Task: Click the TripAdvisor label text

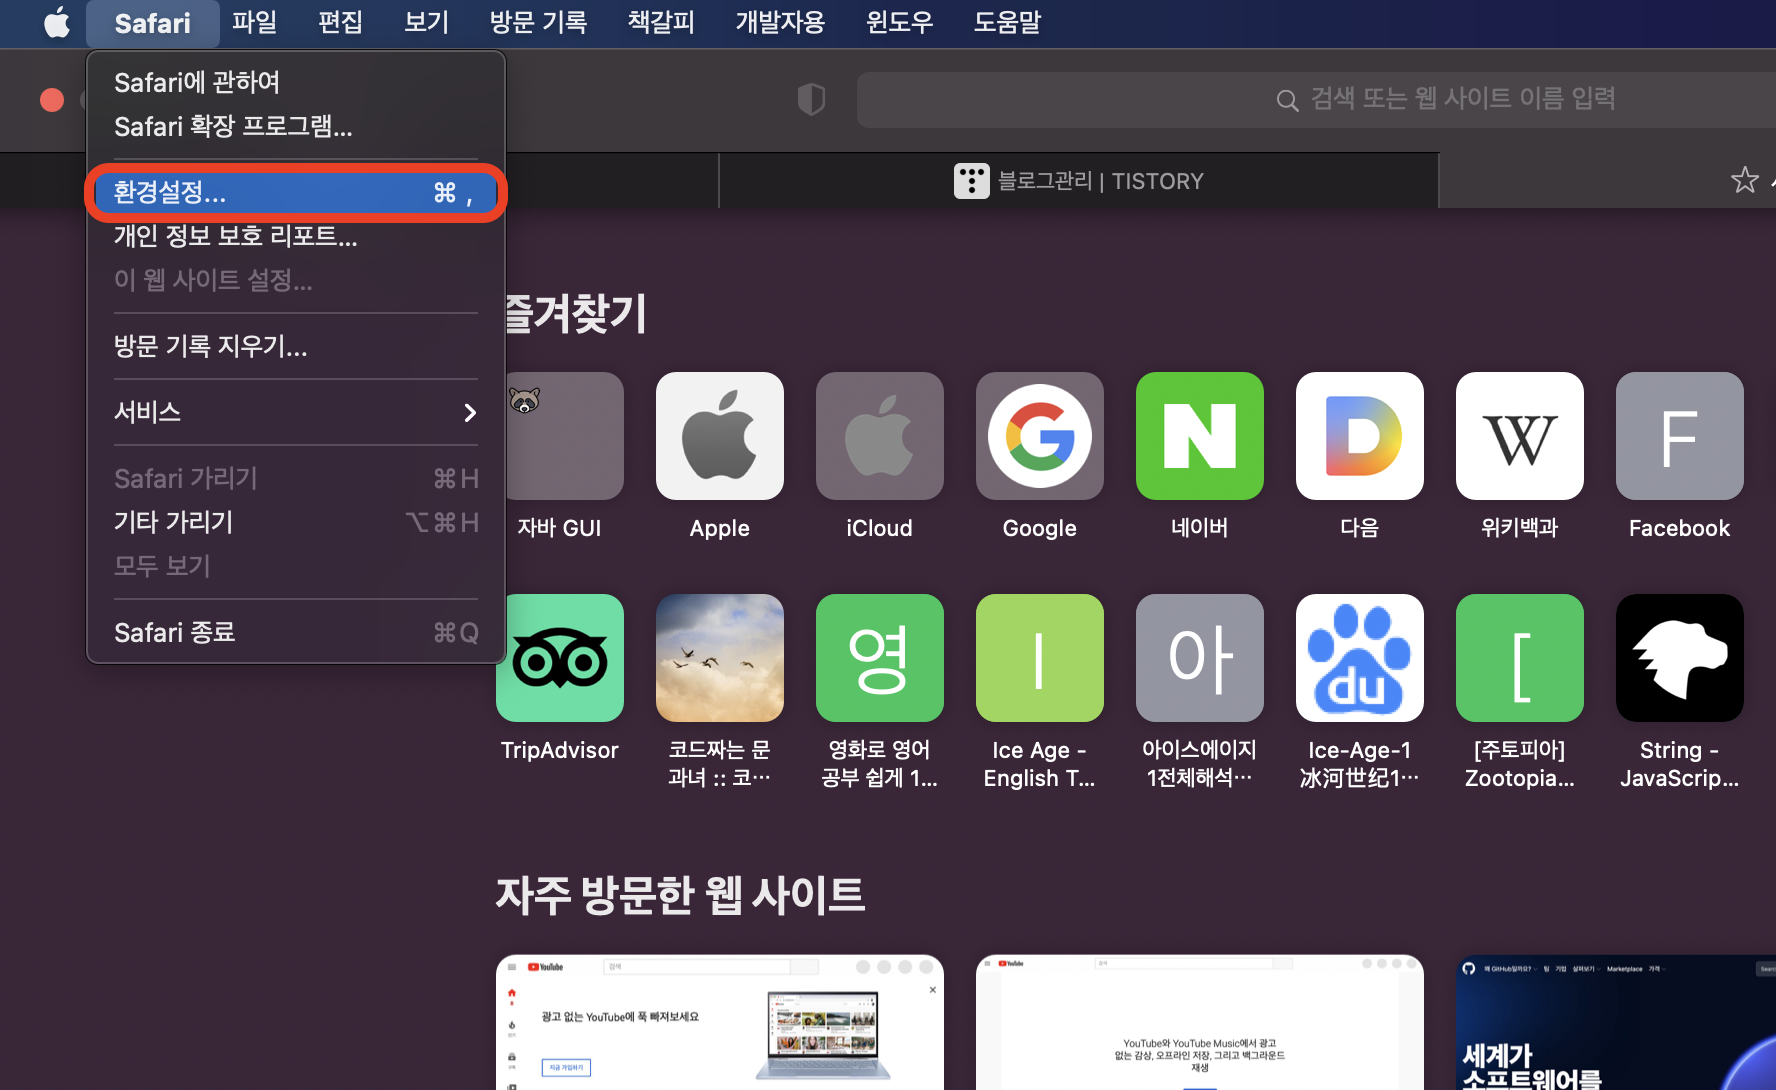Action: point(560,750)
